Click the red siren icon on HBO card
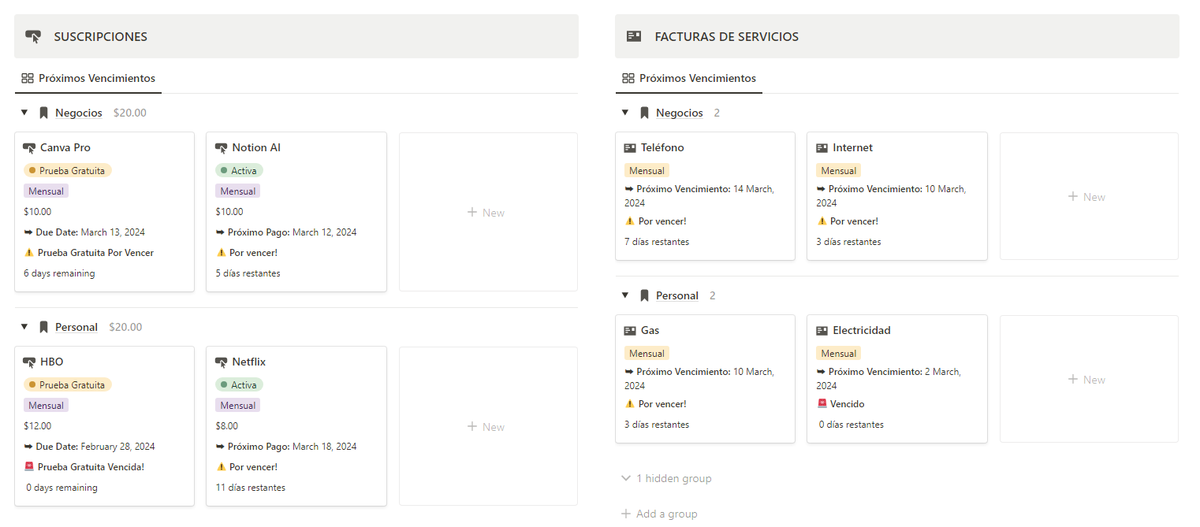Viewport: 1200px width, 527px height. pos(29,467)
